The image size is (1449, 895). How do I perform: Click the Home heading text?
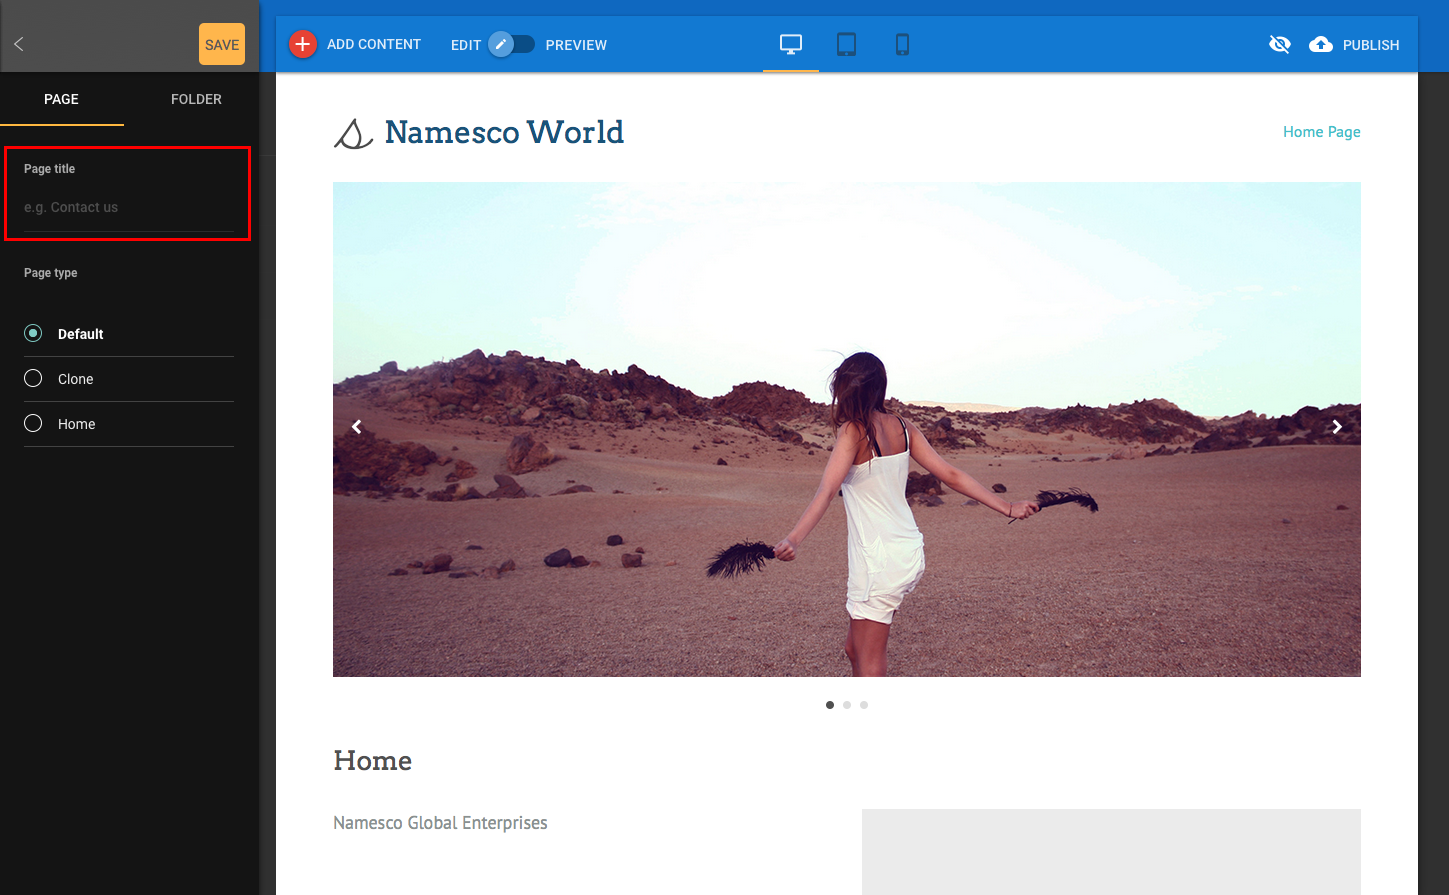[372, 761]
